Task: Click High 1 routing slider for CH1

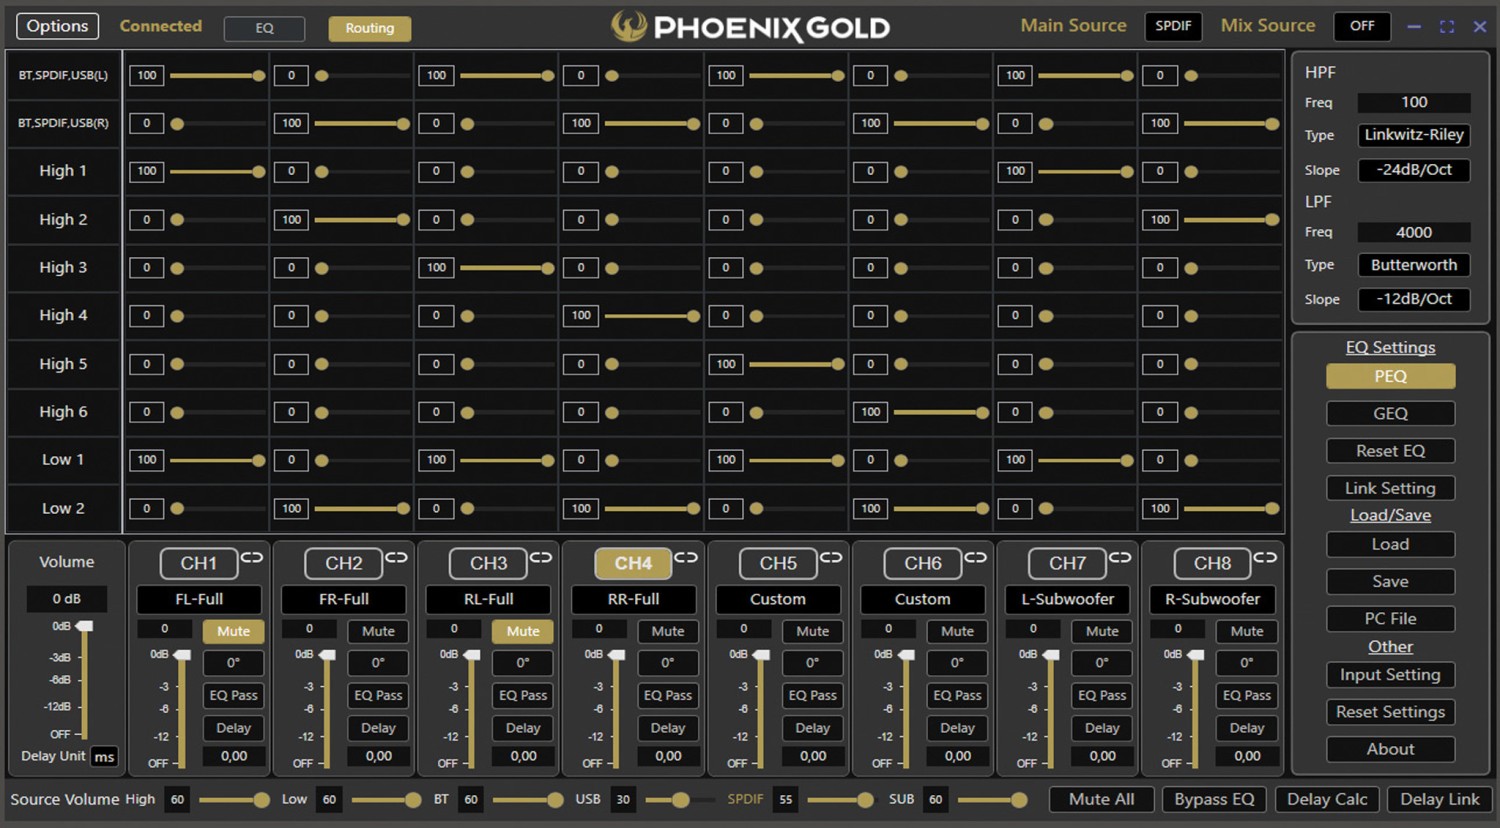Action: [217, 171]
